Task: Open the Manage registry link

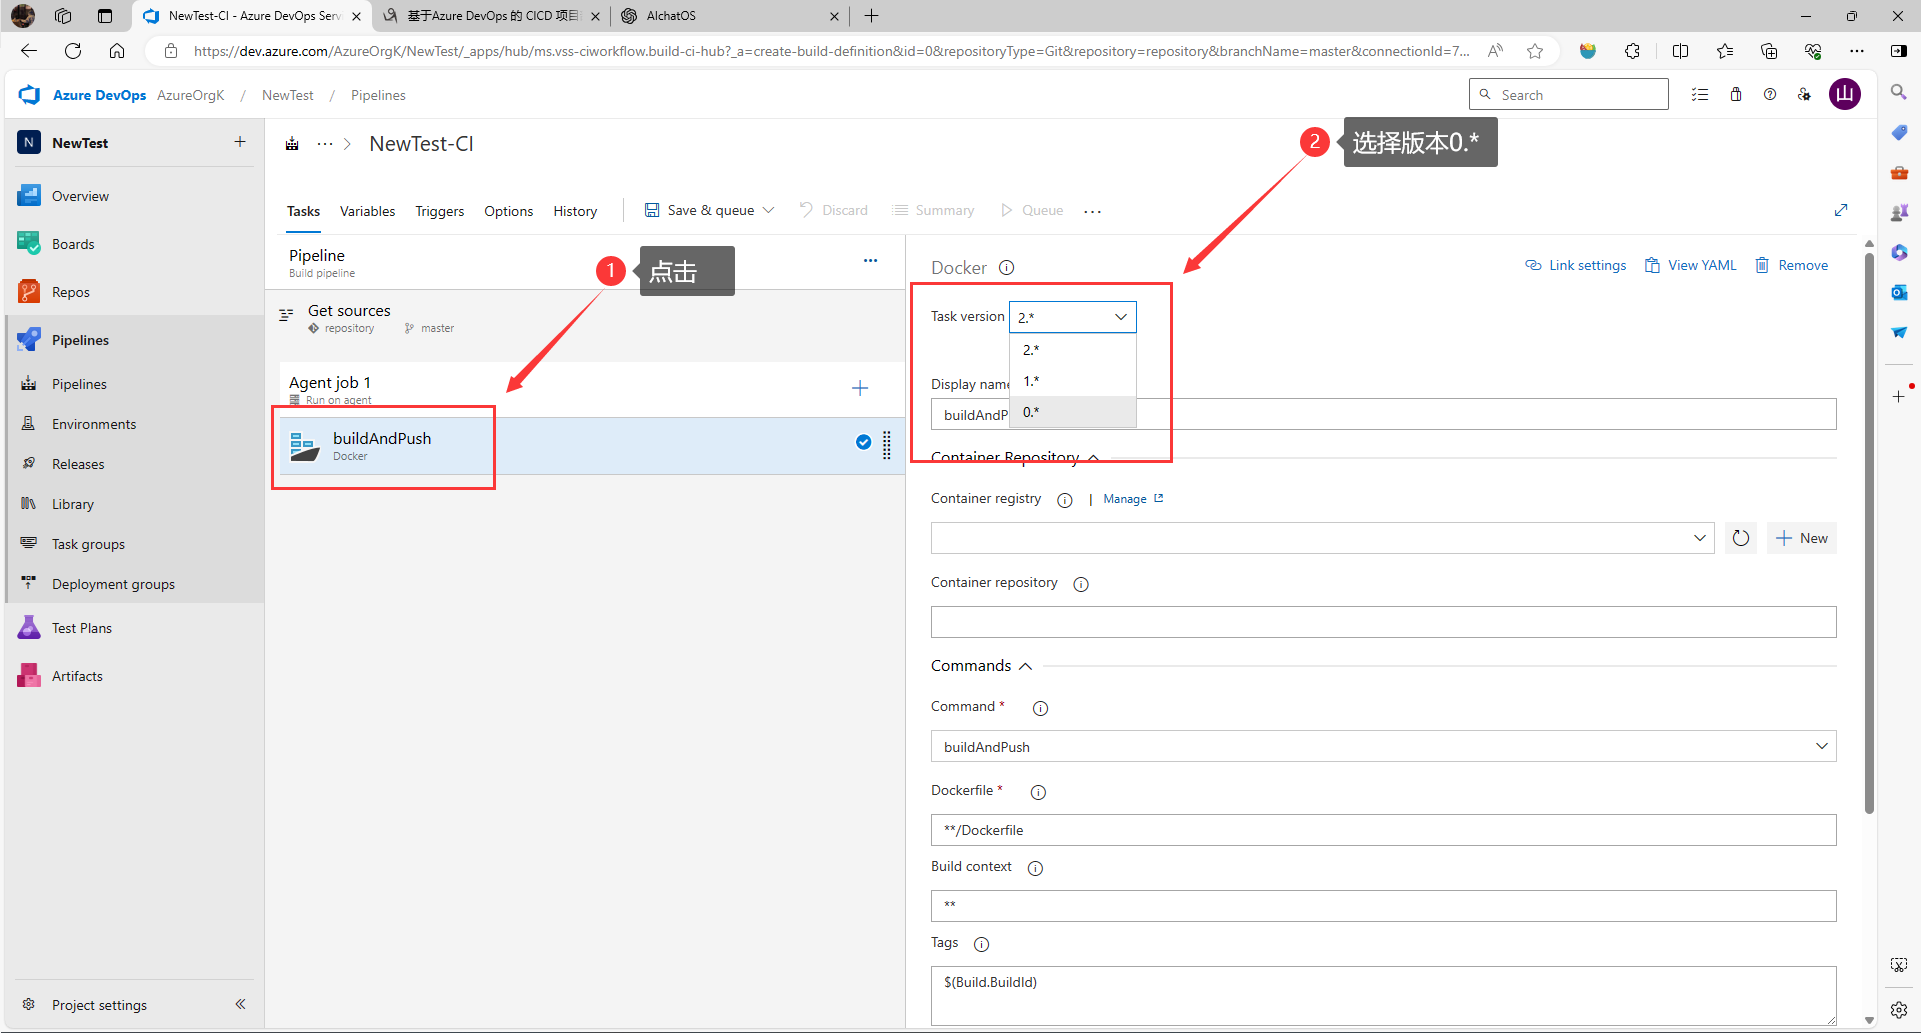Action: [x=1133, y=499]
